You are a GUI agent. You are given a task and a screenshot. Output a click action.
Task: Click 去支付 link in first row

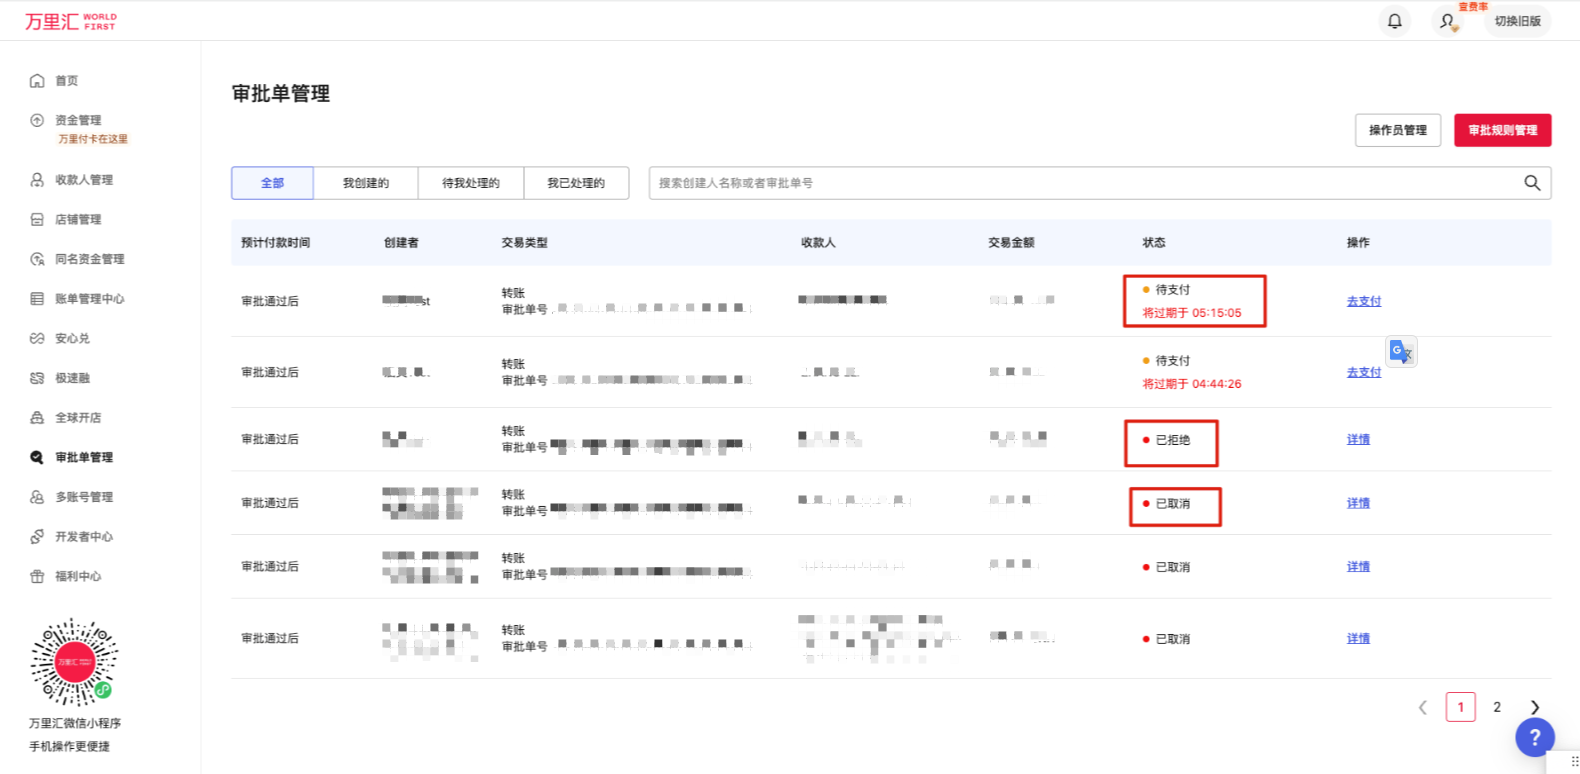tap(1363, 301)
